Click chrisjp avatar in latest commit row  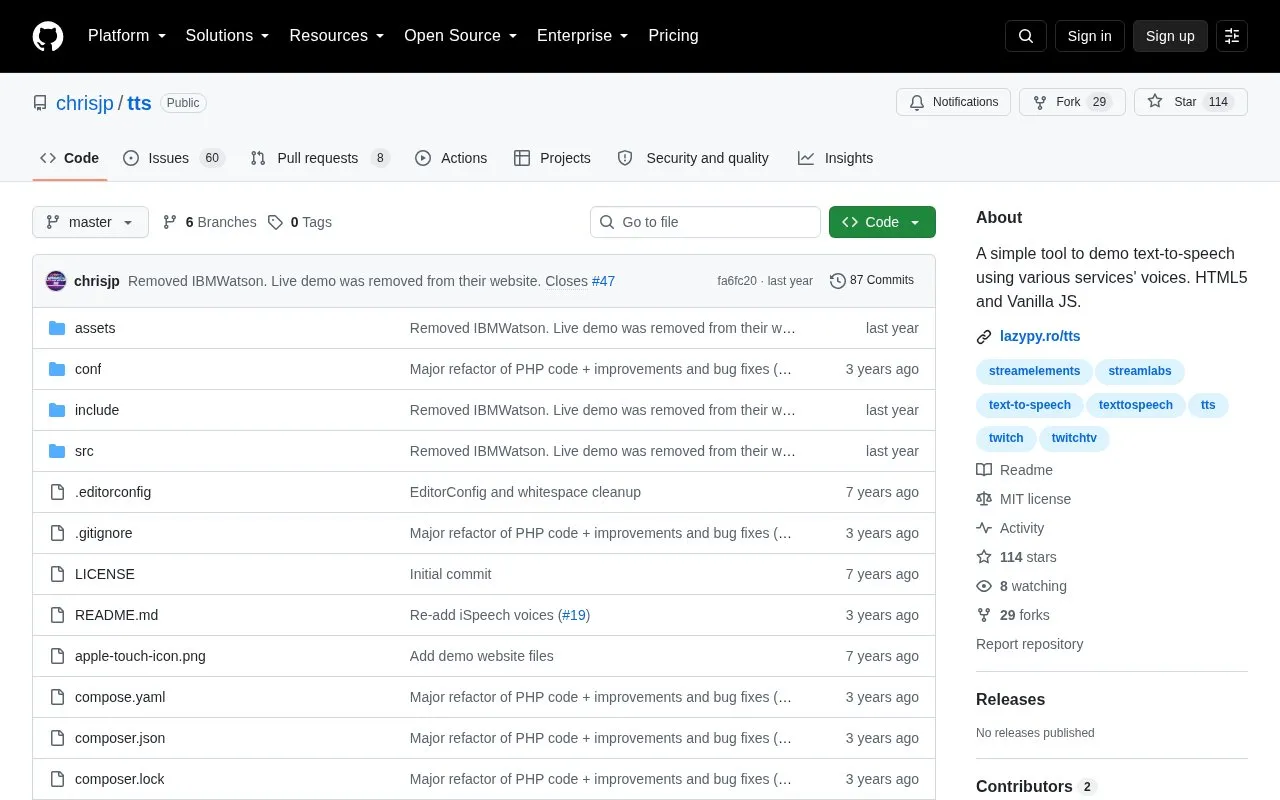tap(56, 281)
